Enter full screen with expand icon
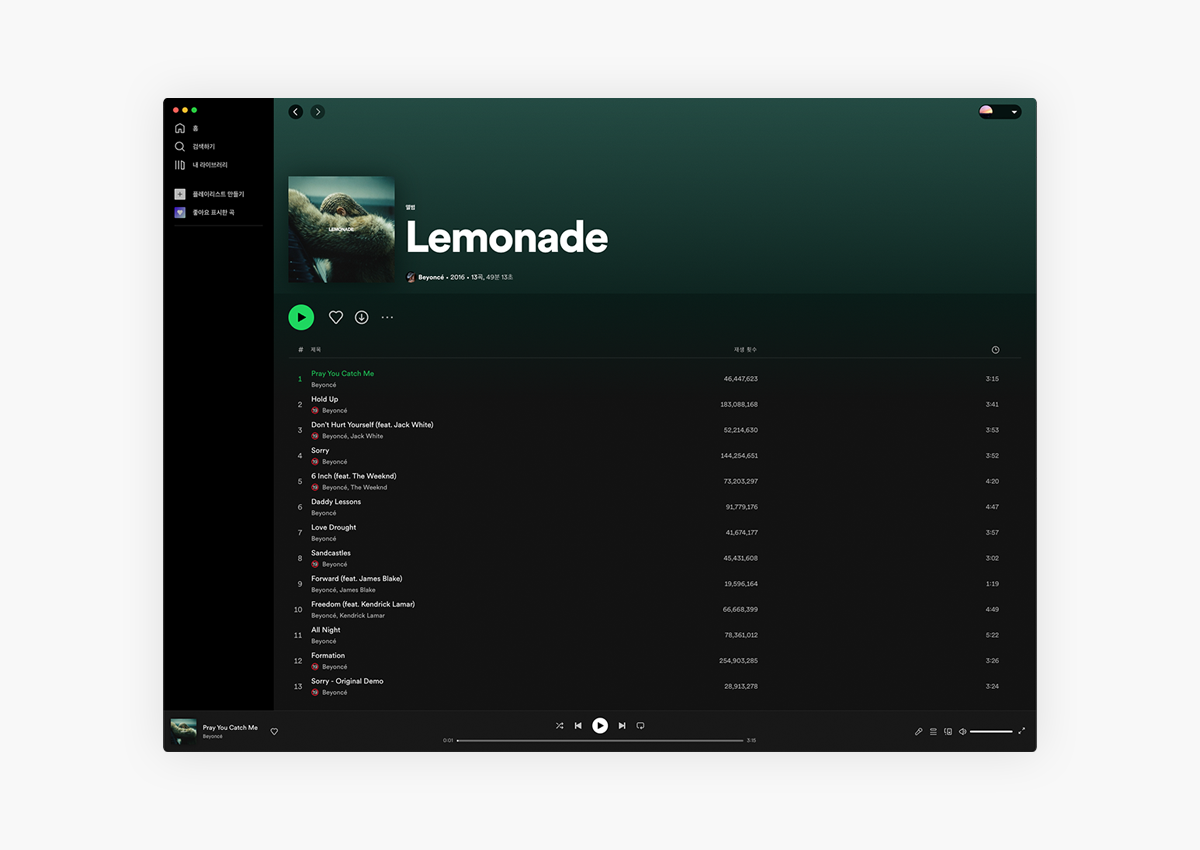 coord(1021,731)
